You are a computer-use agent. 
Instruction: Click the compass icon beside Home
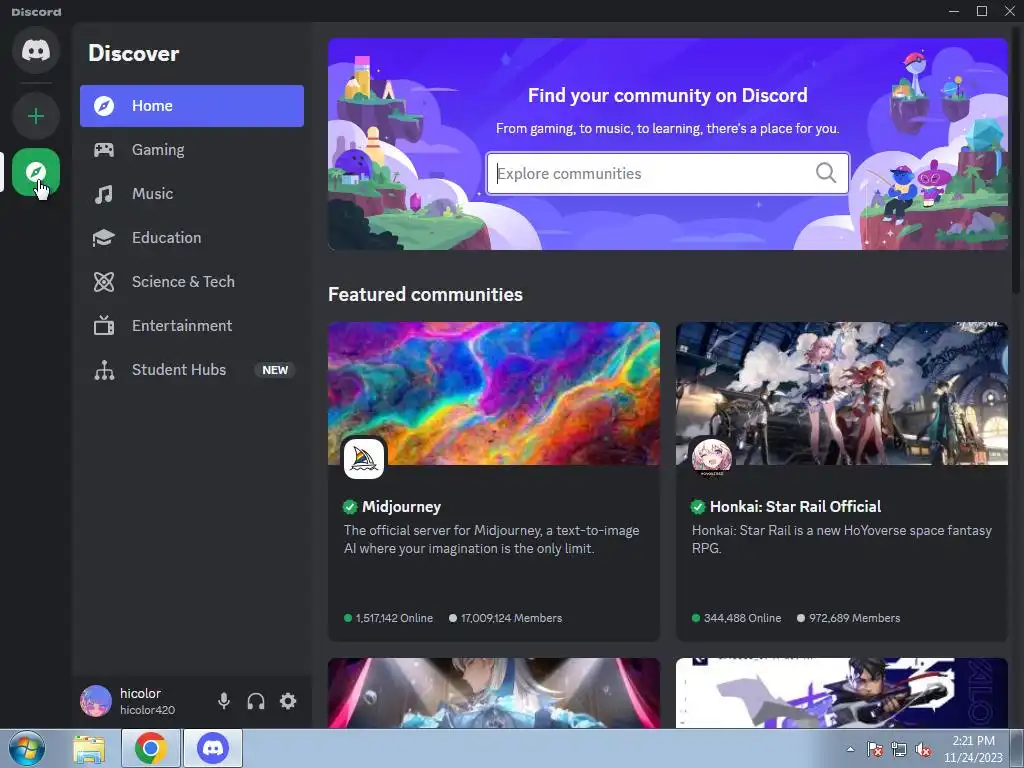(104, 106)
